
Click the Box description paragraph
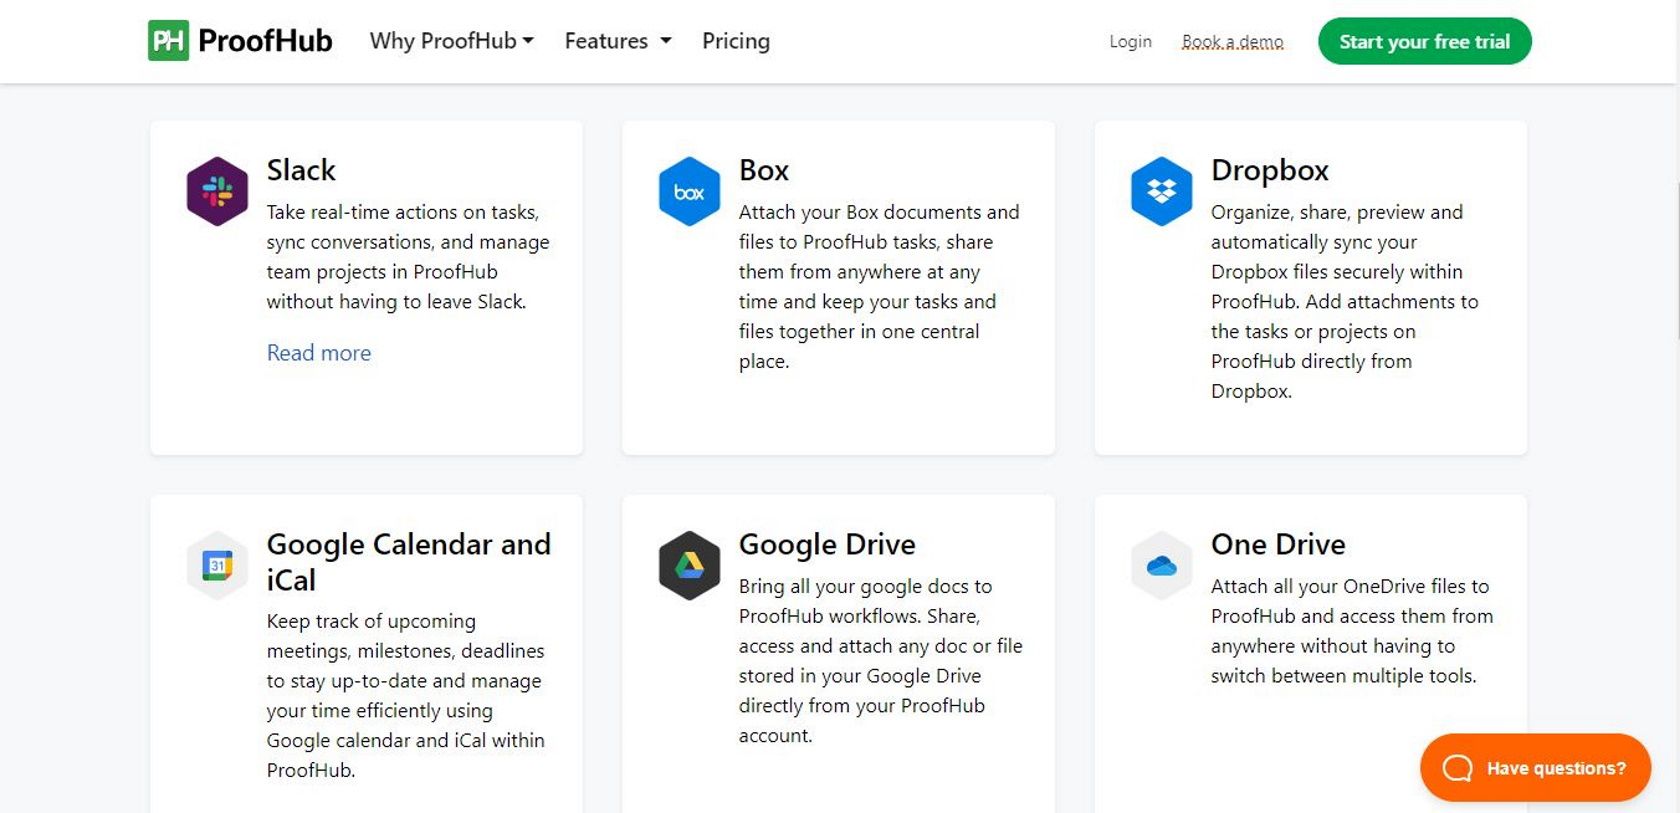pyautogui.click(x=880, y=287)
